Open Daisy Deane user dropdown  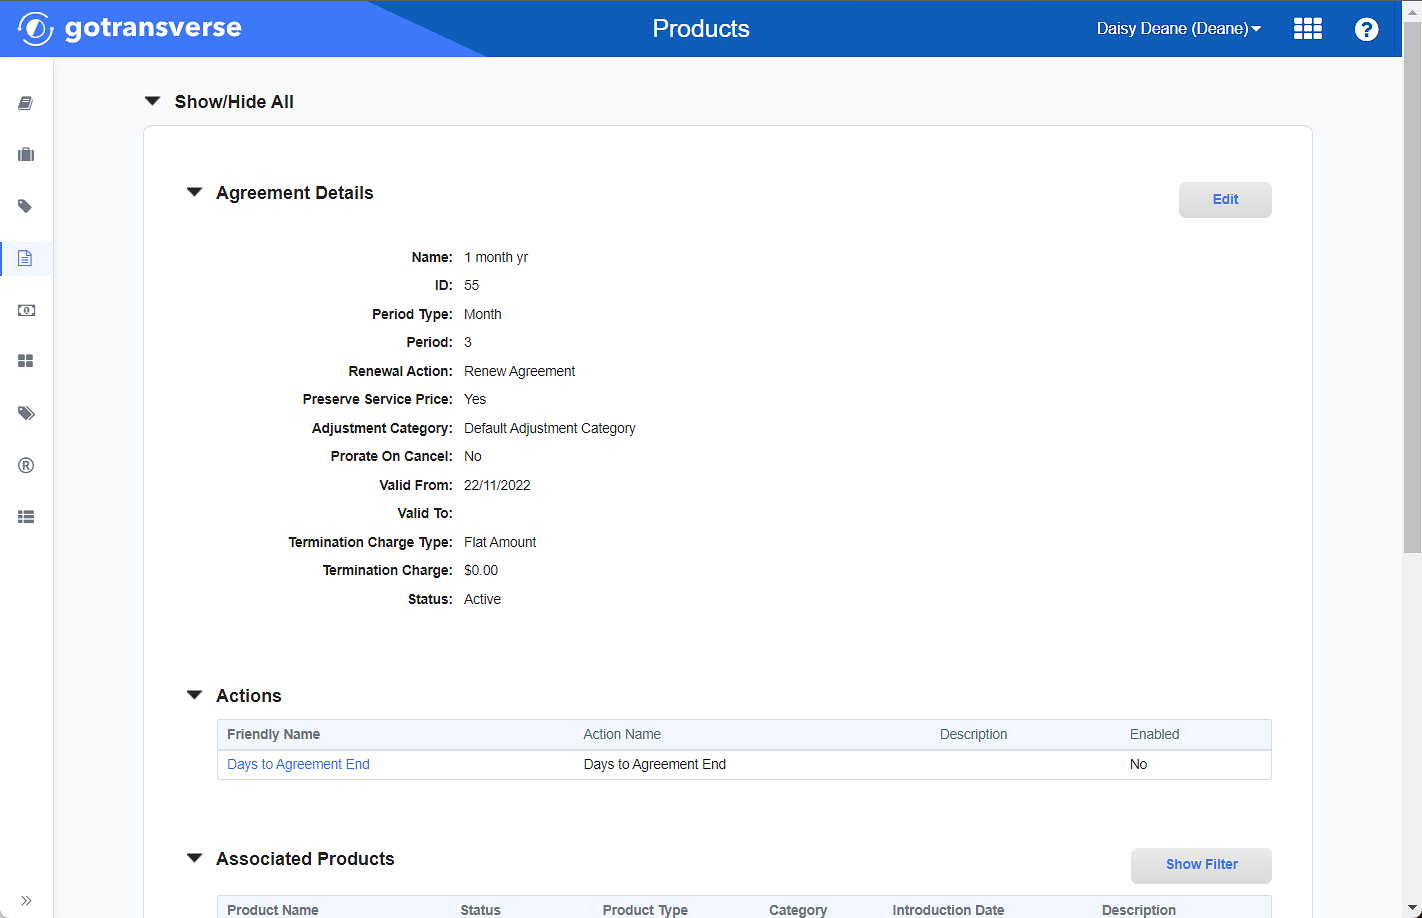pos(1178,28)
